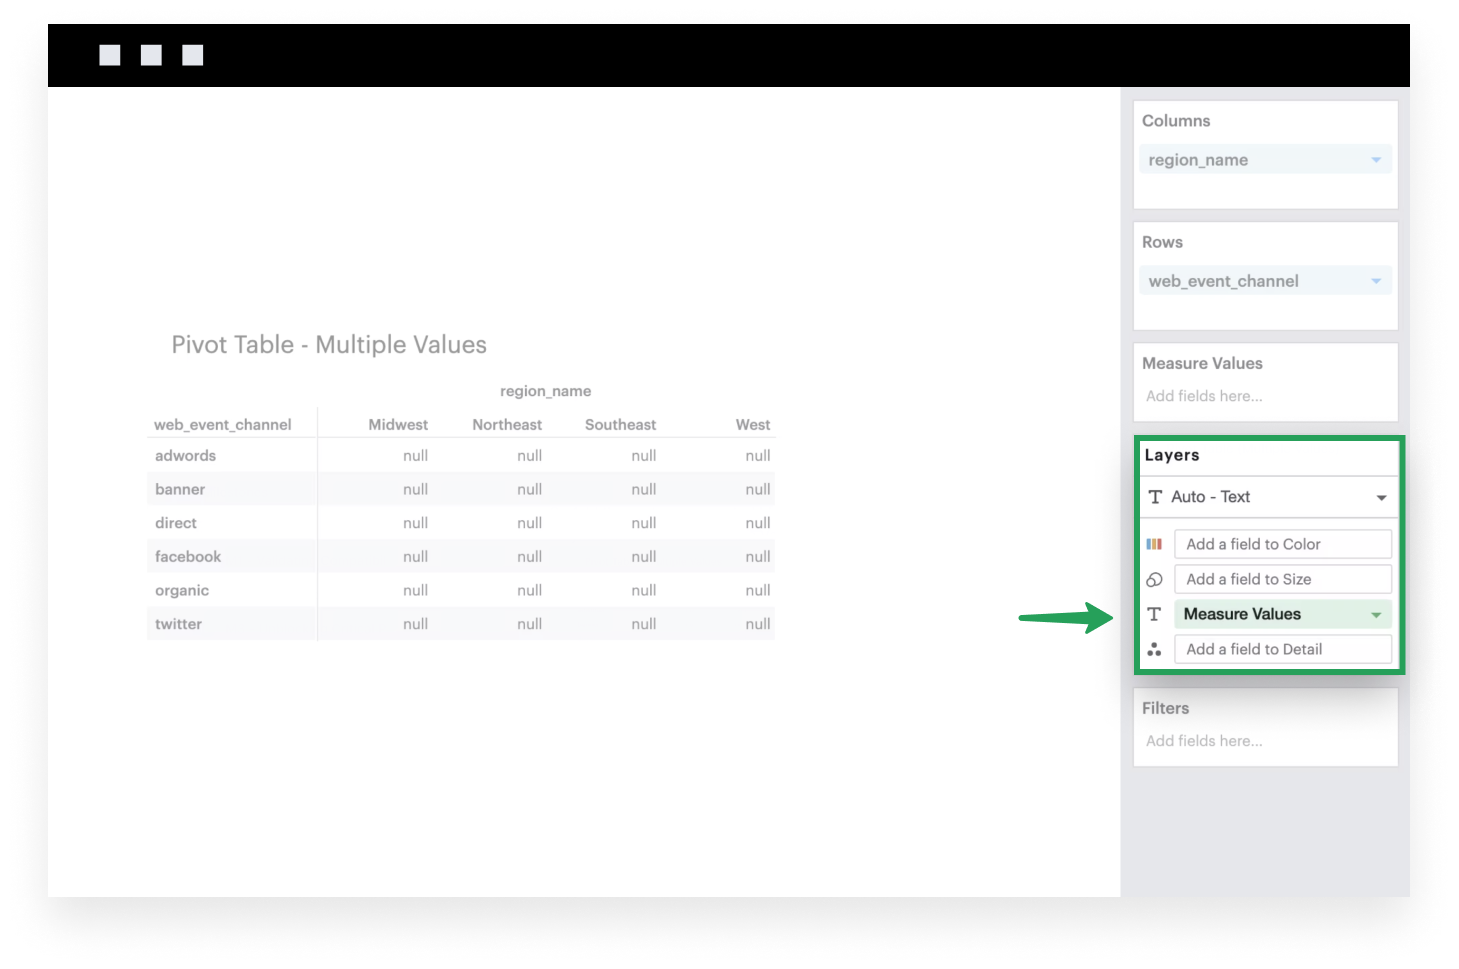This screenshot has width=1459, height=969.
Task: Click the Pivot Table - Multiple Values title
Action: (x=328, y=344)
